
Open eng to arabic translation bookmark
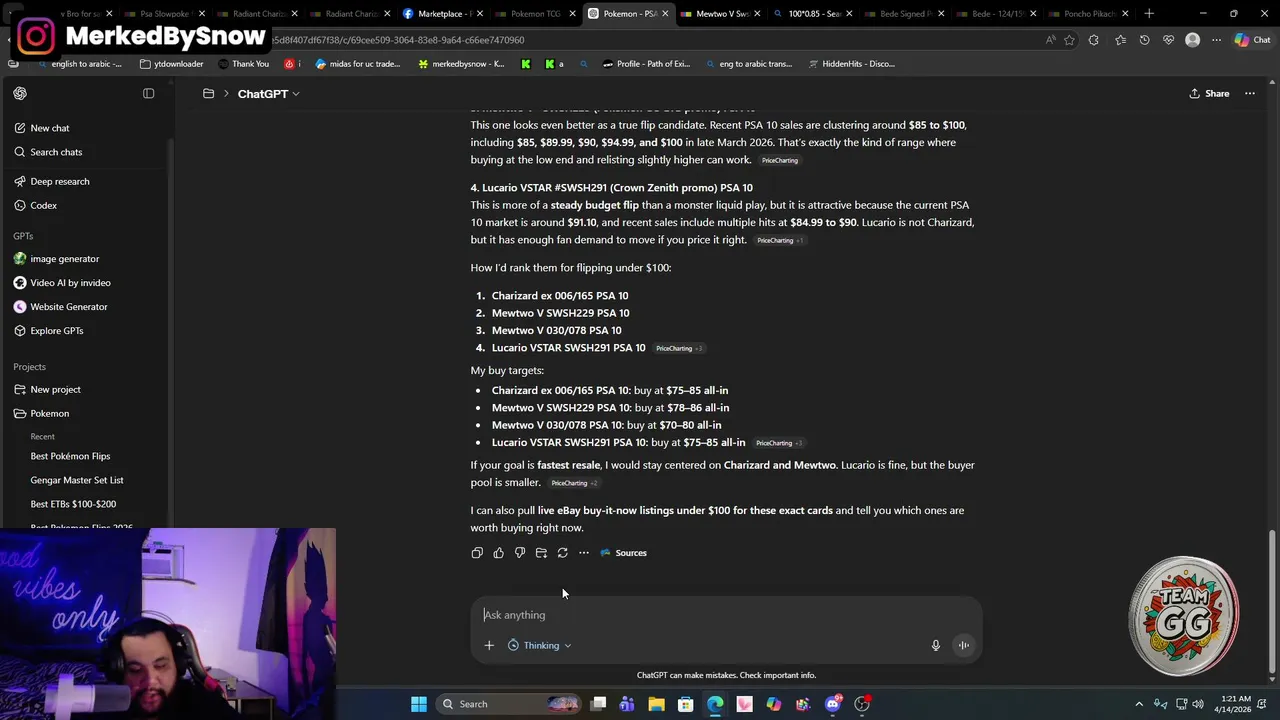click(x=747, y=64)
